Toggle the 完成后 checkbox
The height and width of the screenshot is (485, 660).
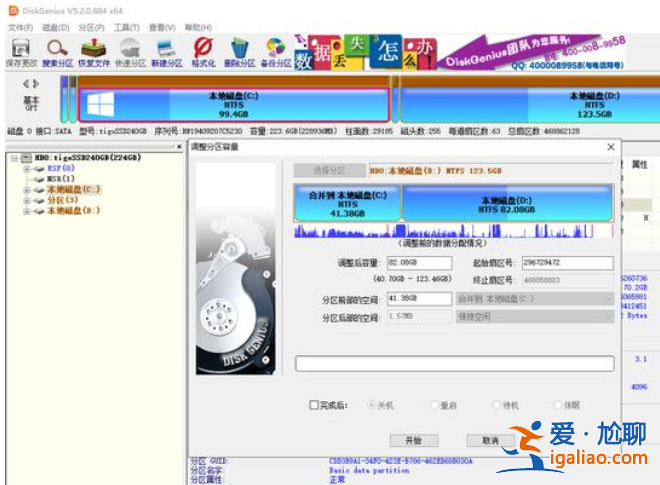[314, 405]
